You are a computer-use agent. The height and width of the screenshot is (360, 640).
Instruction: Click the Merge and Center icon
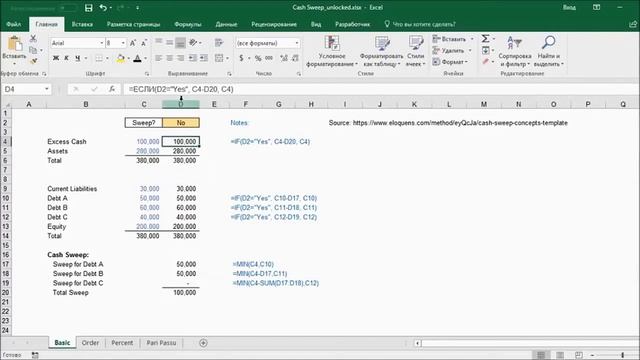[219, 58]
